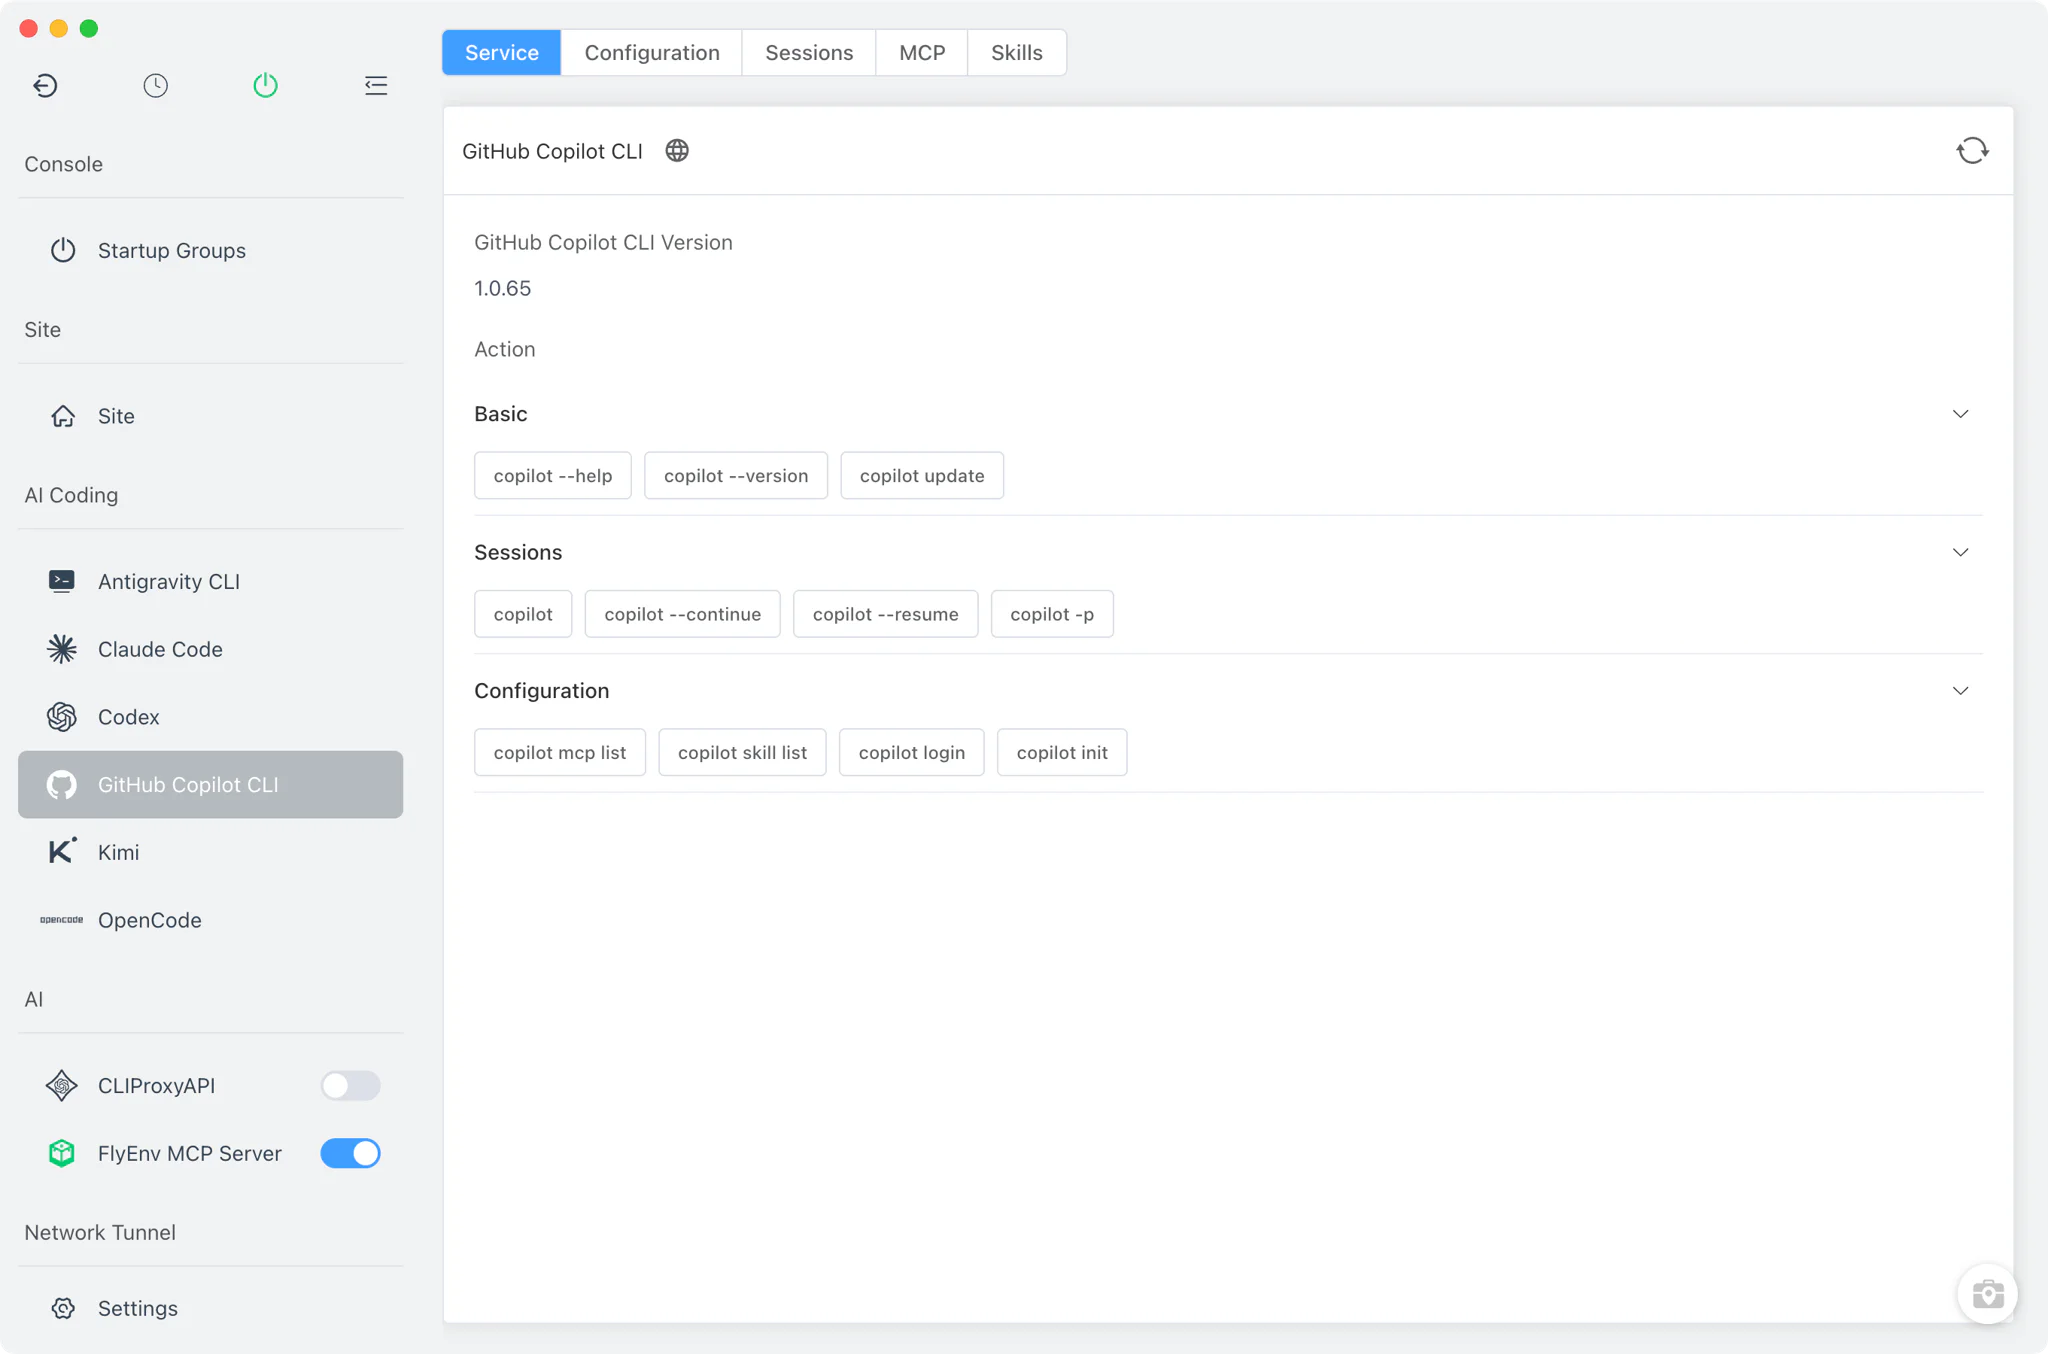The image size is (2048, 1354).
Task: Click the Network Tunnel sidebar heading
Action: click(100, 1233)
